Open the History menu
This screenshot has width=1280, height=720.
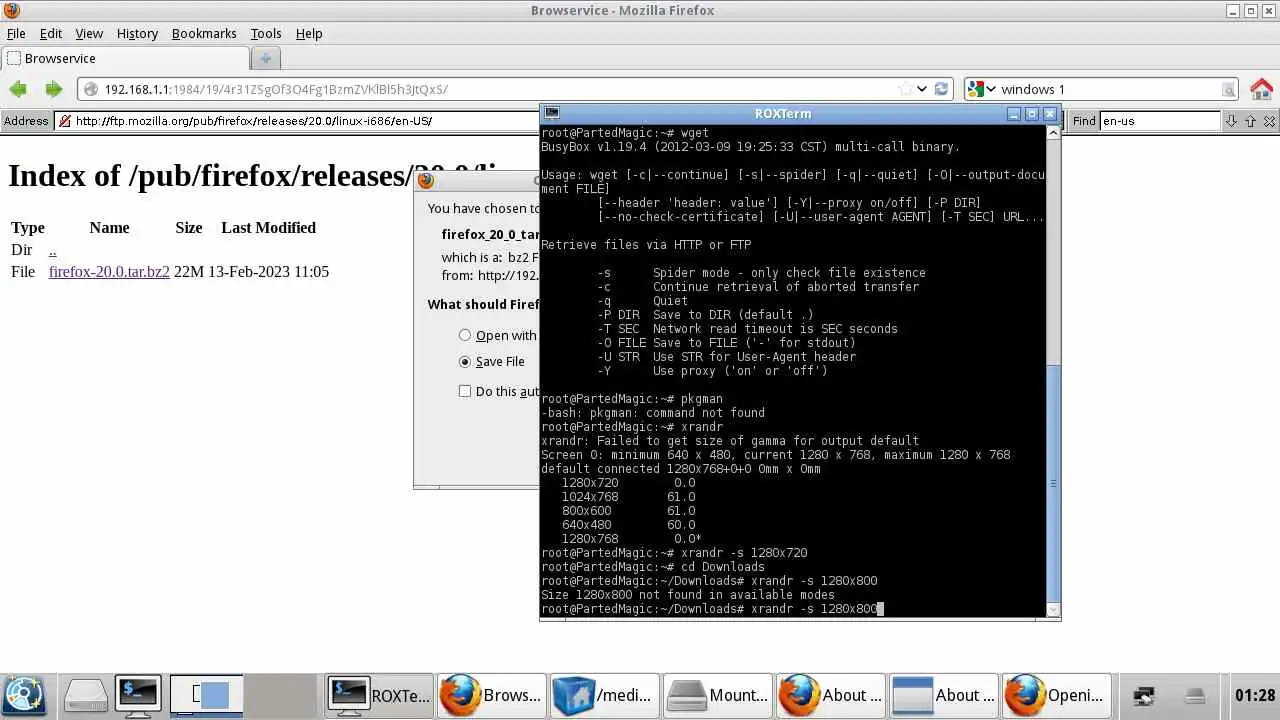pyautogui.click(x=137, y=33)
